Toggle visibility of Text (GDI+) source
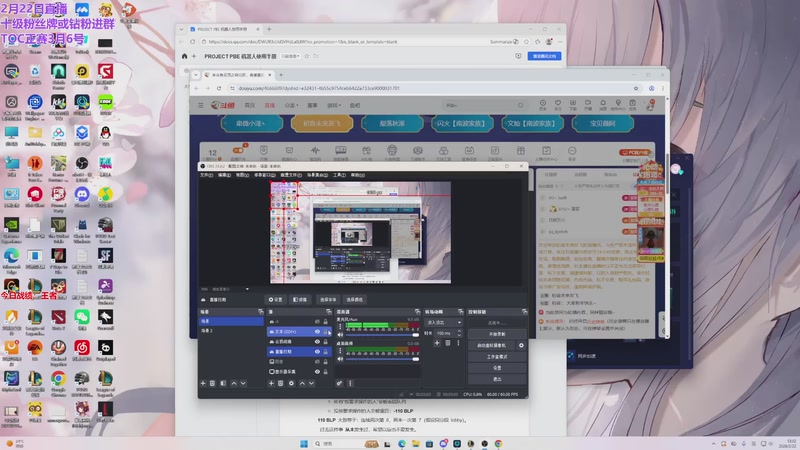The height and width of the screenshot is (450, 800). (x=317, y=332)
